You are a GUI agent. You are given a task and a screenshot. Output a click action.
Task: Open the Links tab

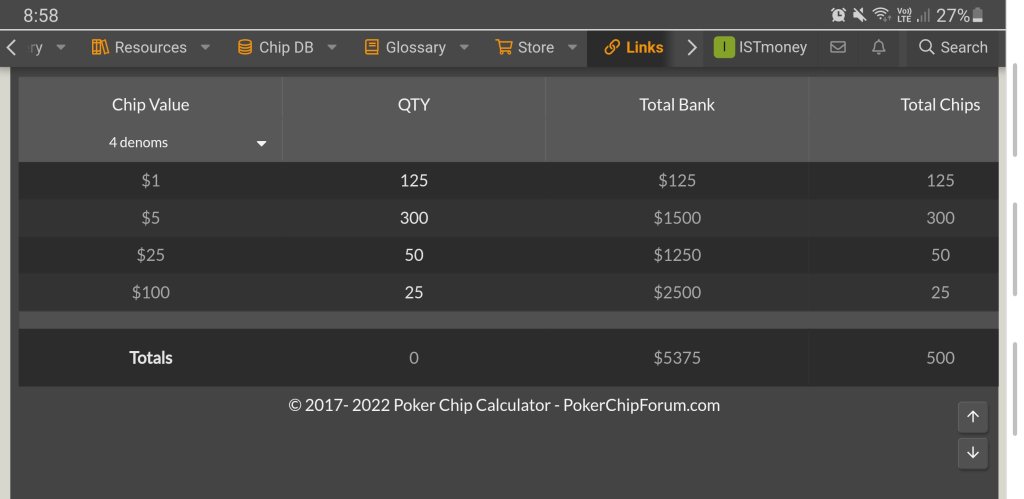634,47
